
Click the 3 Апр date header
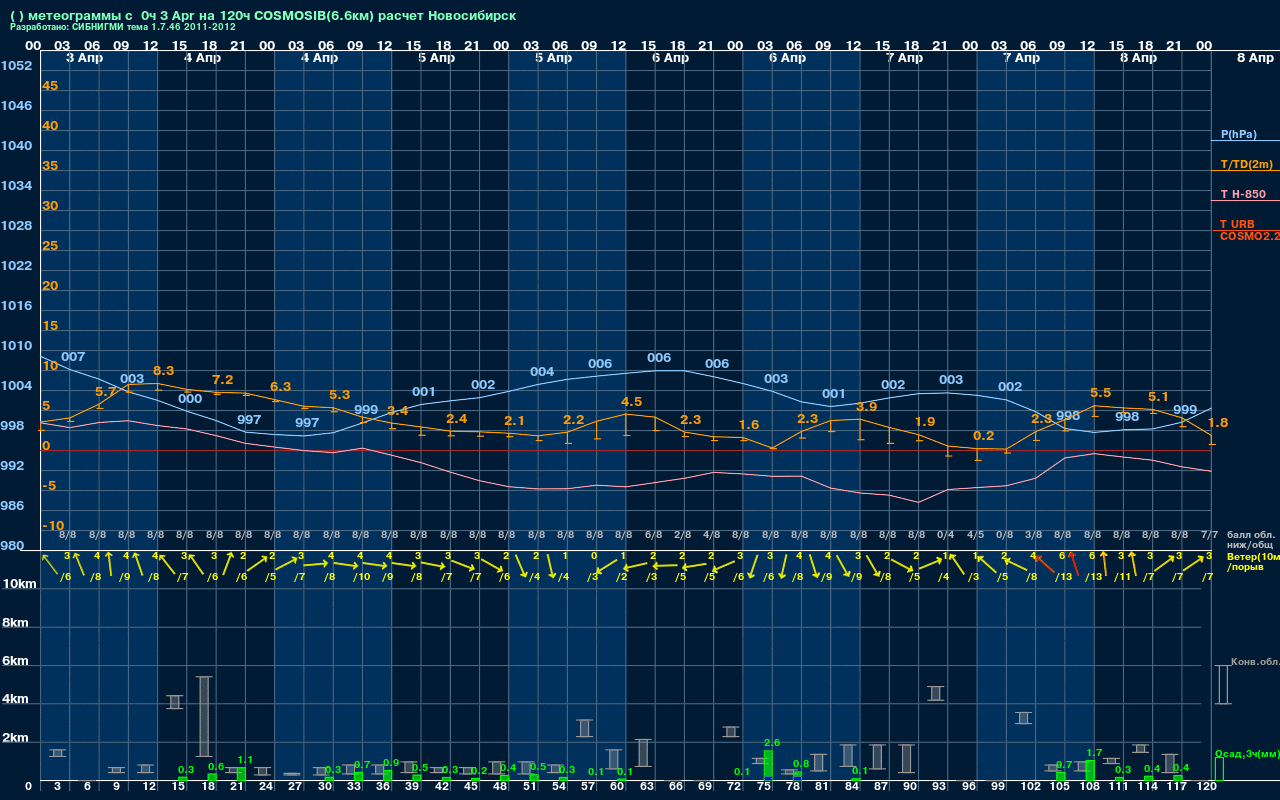coord(83,58)
